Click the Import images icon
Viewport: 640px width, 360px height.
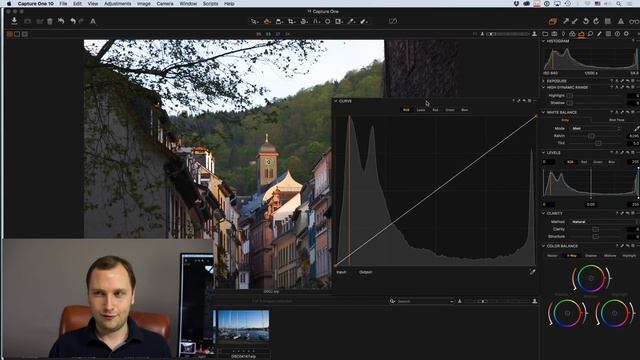(14, 21)
